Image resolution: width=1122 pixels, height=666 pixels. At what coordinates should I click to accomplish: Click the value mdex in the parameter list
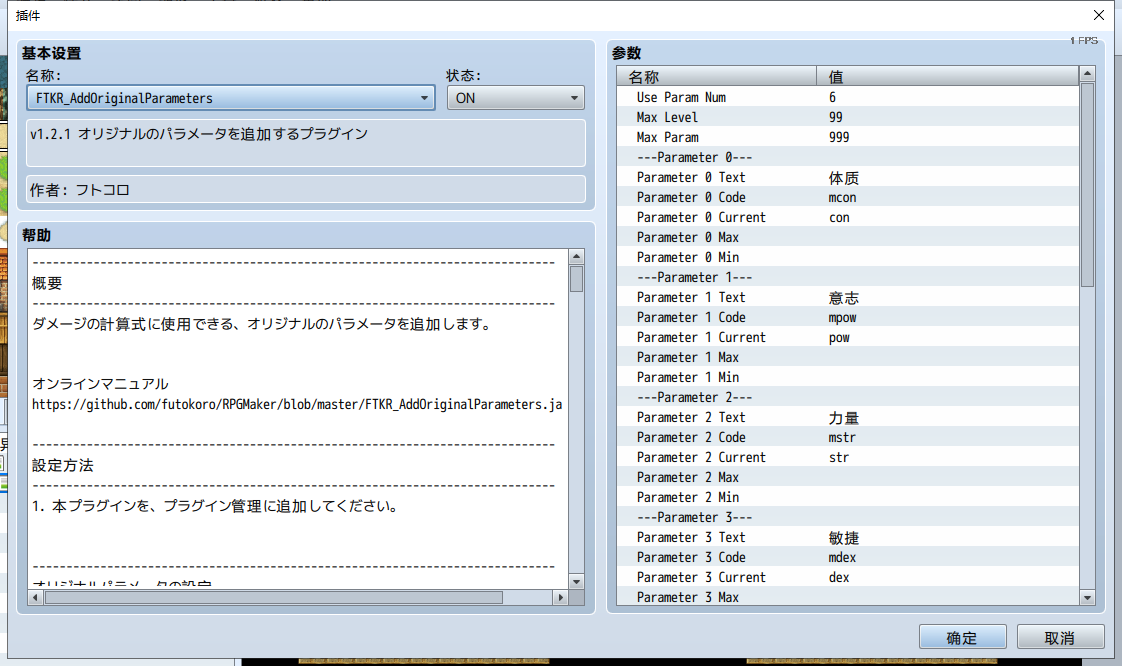pos(842,558)
